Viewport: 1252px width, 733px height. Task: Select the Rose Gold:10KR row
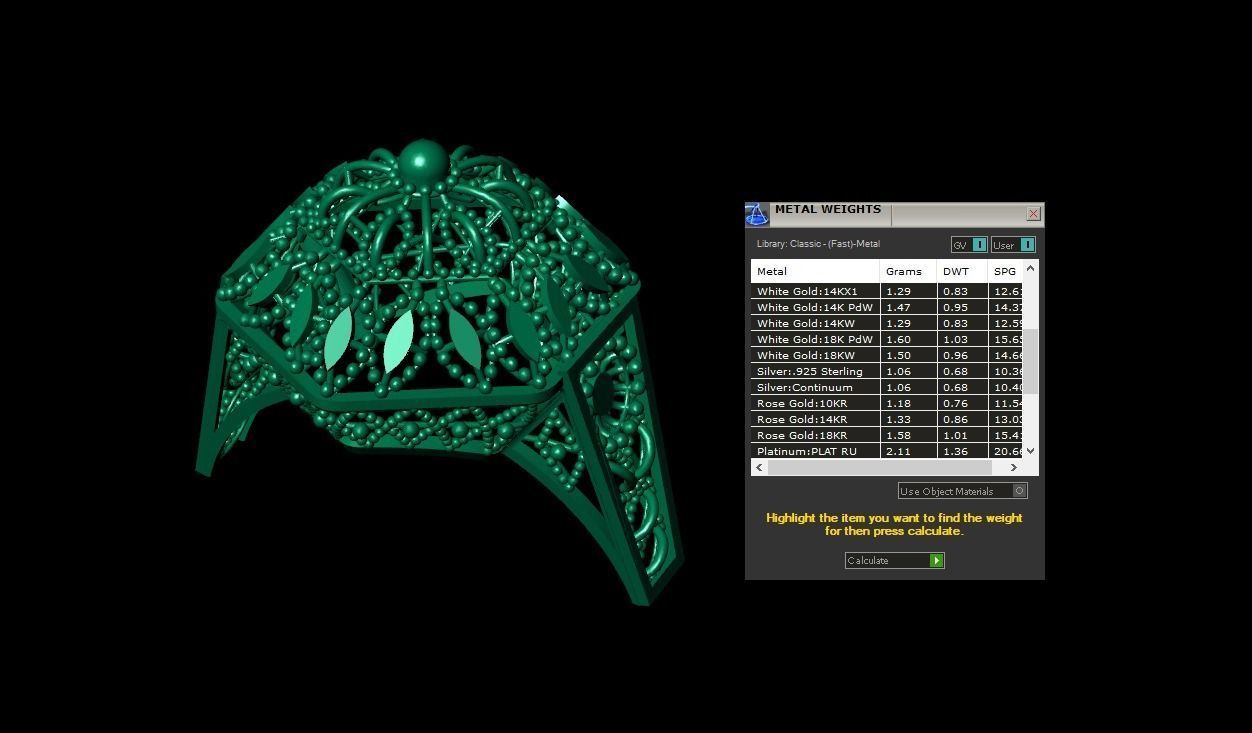pyautogui.click(x=887, y=403)
